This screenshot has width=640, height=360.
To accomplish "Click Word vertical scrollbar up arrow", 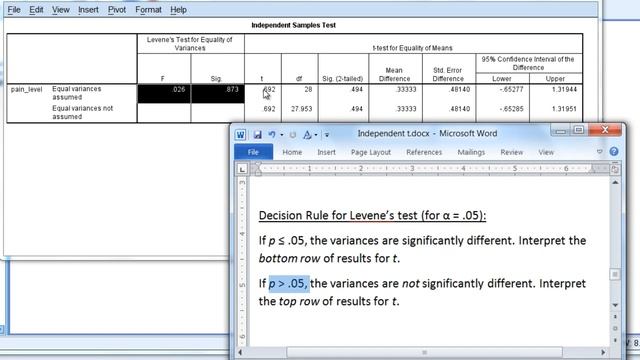I will (615, 182).
